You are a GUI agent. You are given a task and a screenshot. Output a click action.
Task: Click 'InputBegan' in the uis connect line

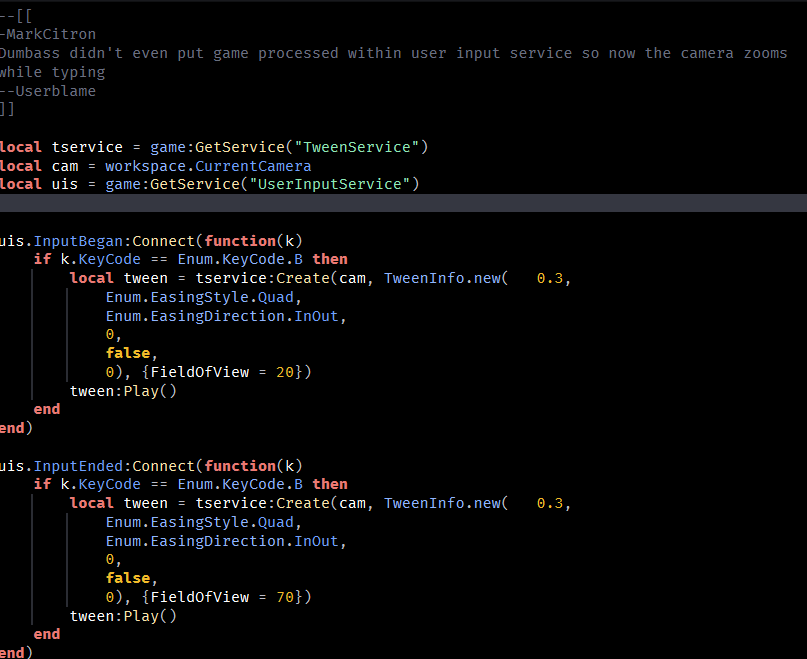(78, 241)
